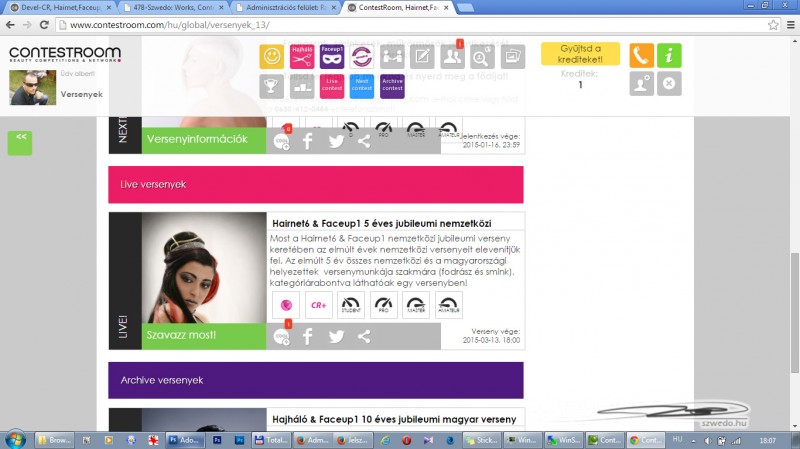
Task: Open Total Commander in the taskbar
Action: 271,440
